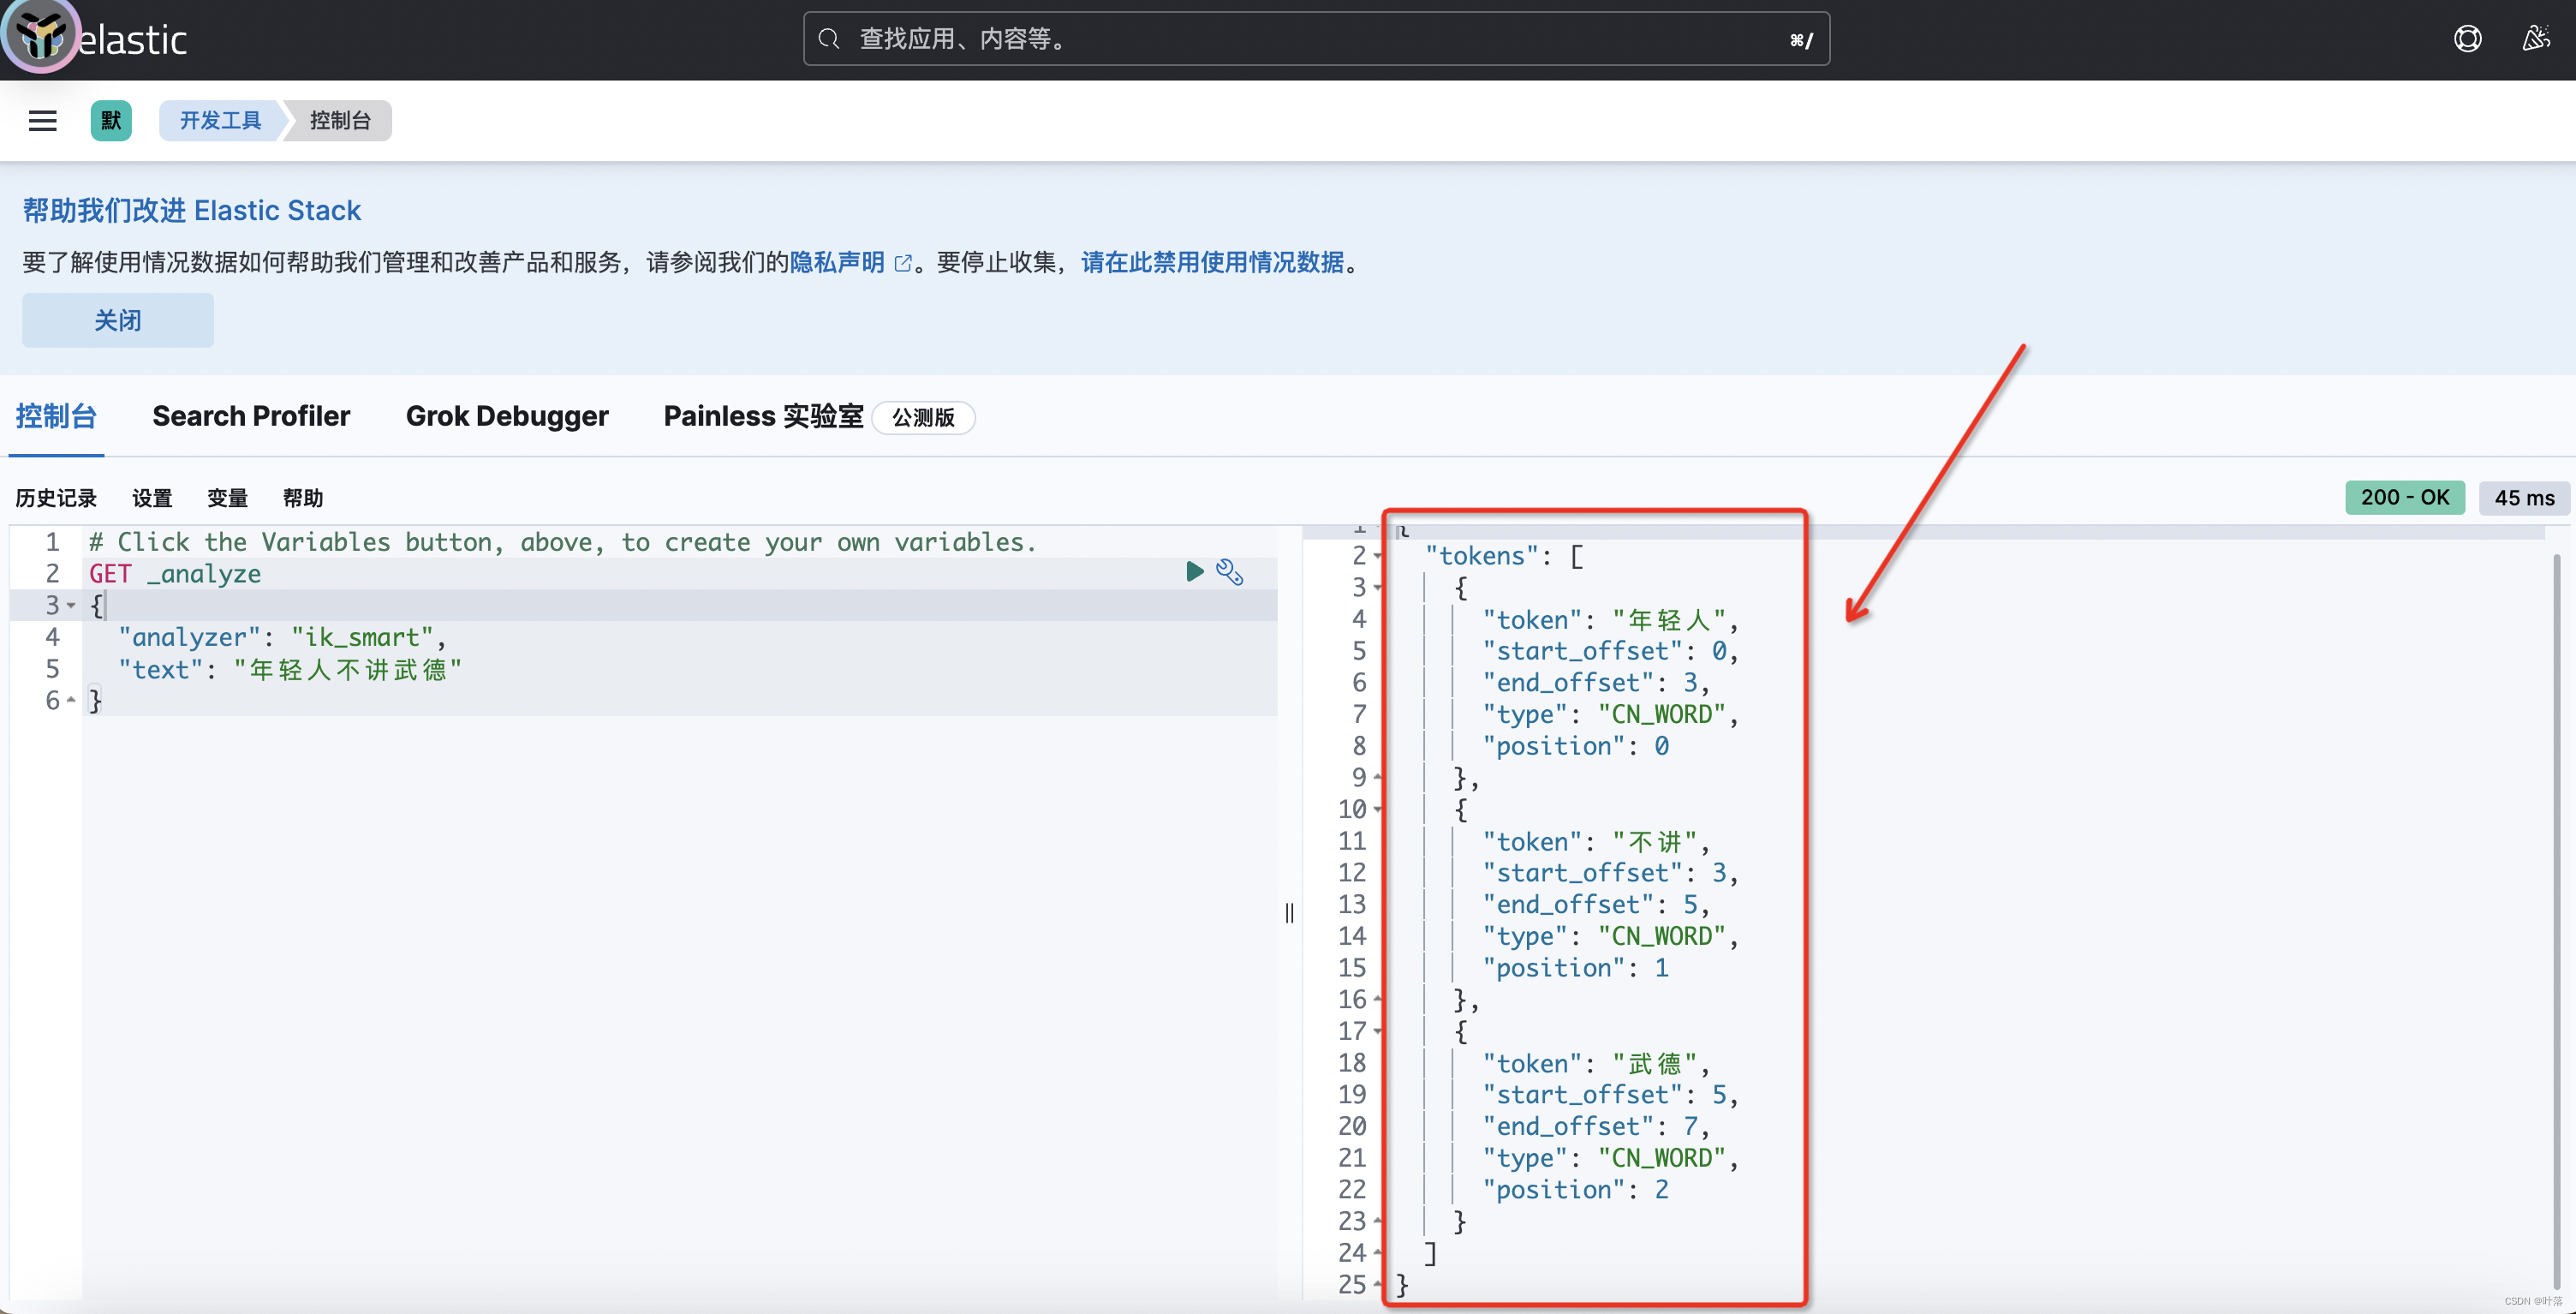Click the vertical pane divider handle

click(x=1290, y=913)
